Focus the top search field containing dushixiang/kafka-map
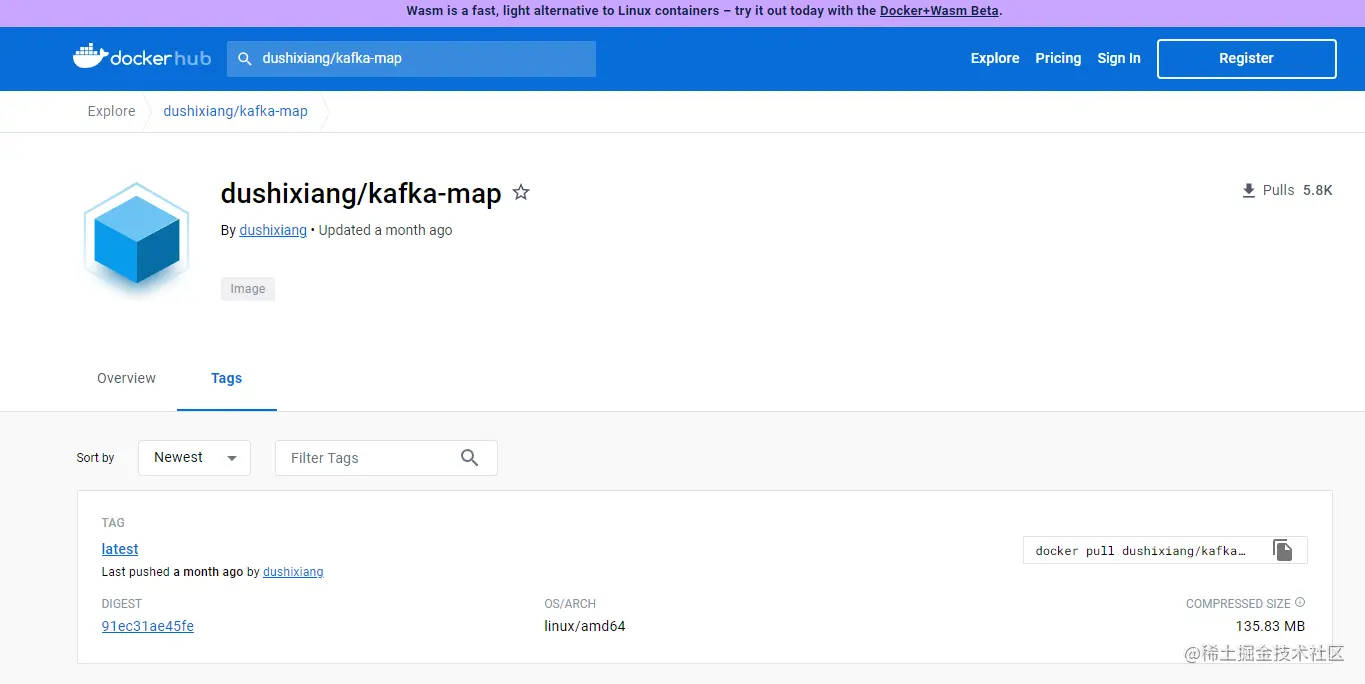 click(x=411, y=59)
